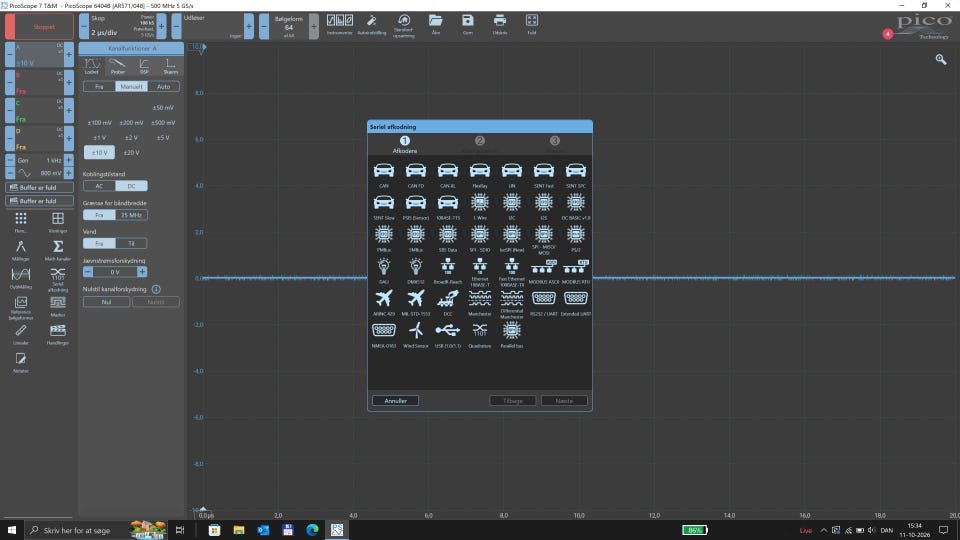
Task: Set range mode to Fra (off)
Action: click(99, 87)
